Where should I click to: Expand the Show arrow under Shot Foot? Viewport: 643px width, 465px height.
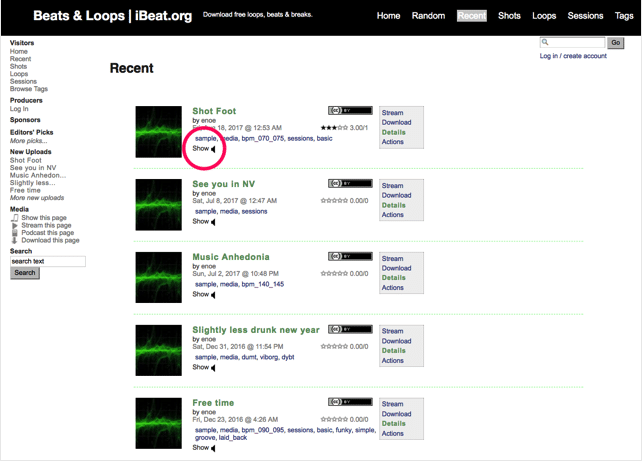click(213, 149)
